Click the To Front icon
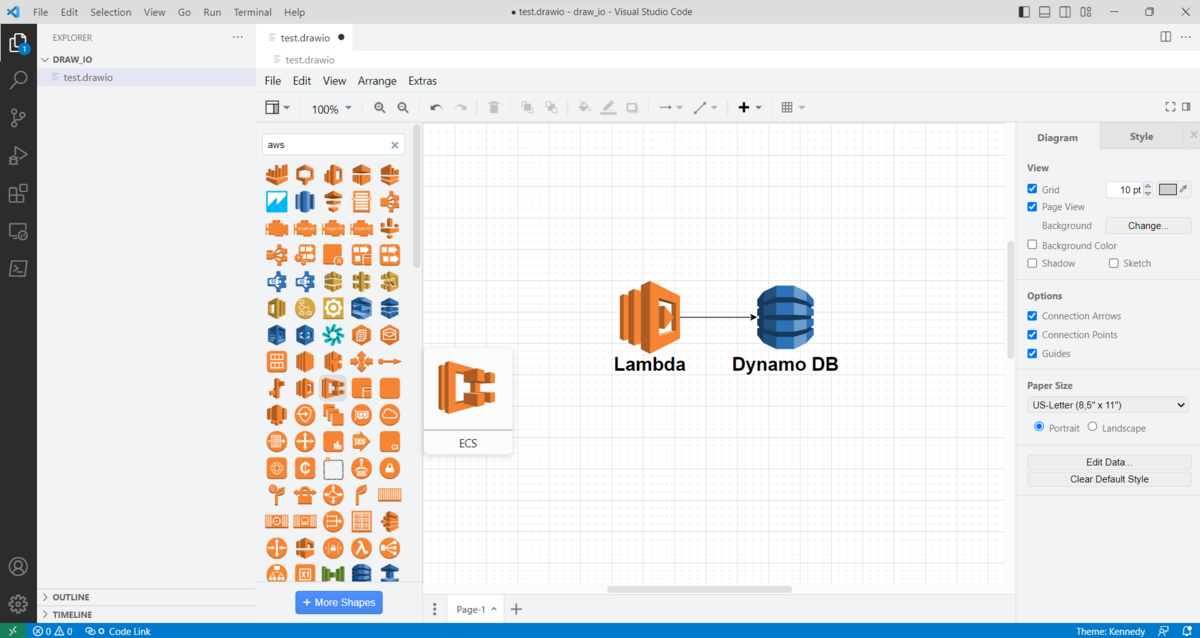 pos(527,108)
